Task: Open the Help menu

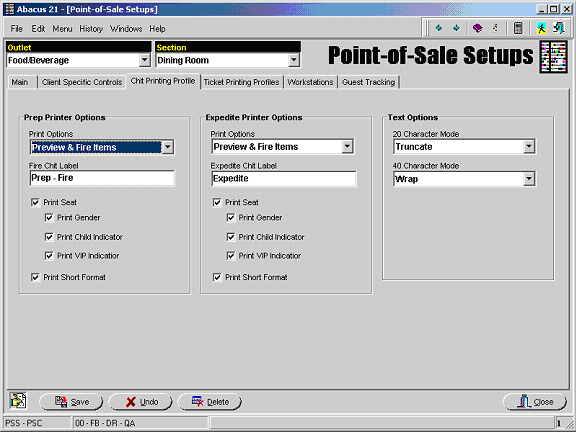Action: tap(157, 29)
